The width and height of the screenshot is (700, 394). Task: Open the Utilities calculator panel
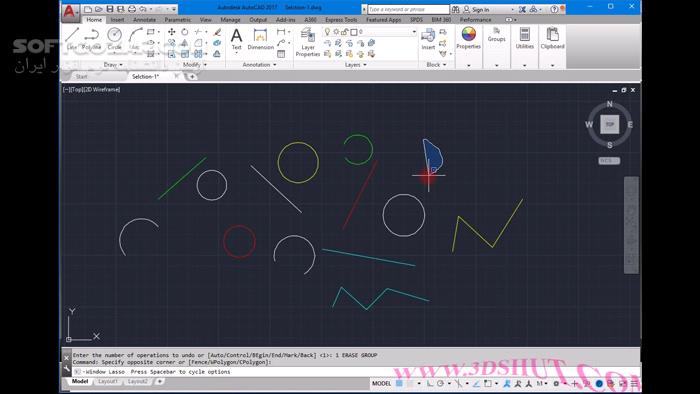[525, 37]
